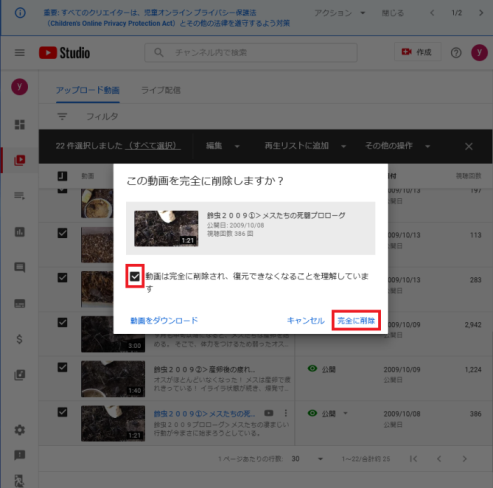
Task: Click the exit Studio icon at sidebar bottom
Action: (x=20, y=481)
